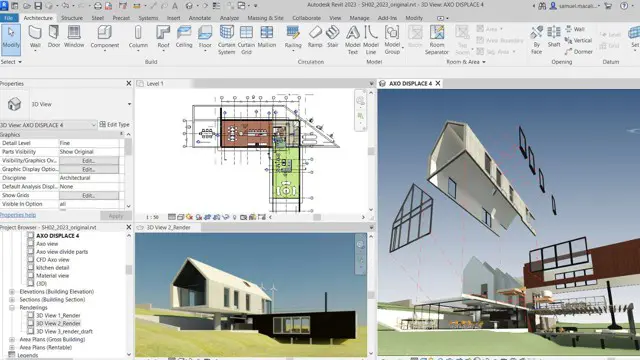This screenshot has height=360, width=640.
Task: Click the Axo view tree item icon
Action: tap(31, 244)
